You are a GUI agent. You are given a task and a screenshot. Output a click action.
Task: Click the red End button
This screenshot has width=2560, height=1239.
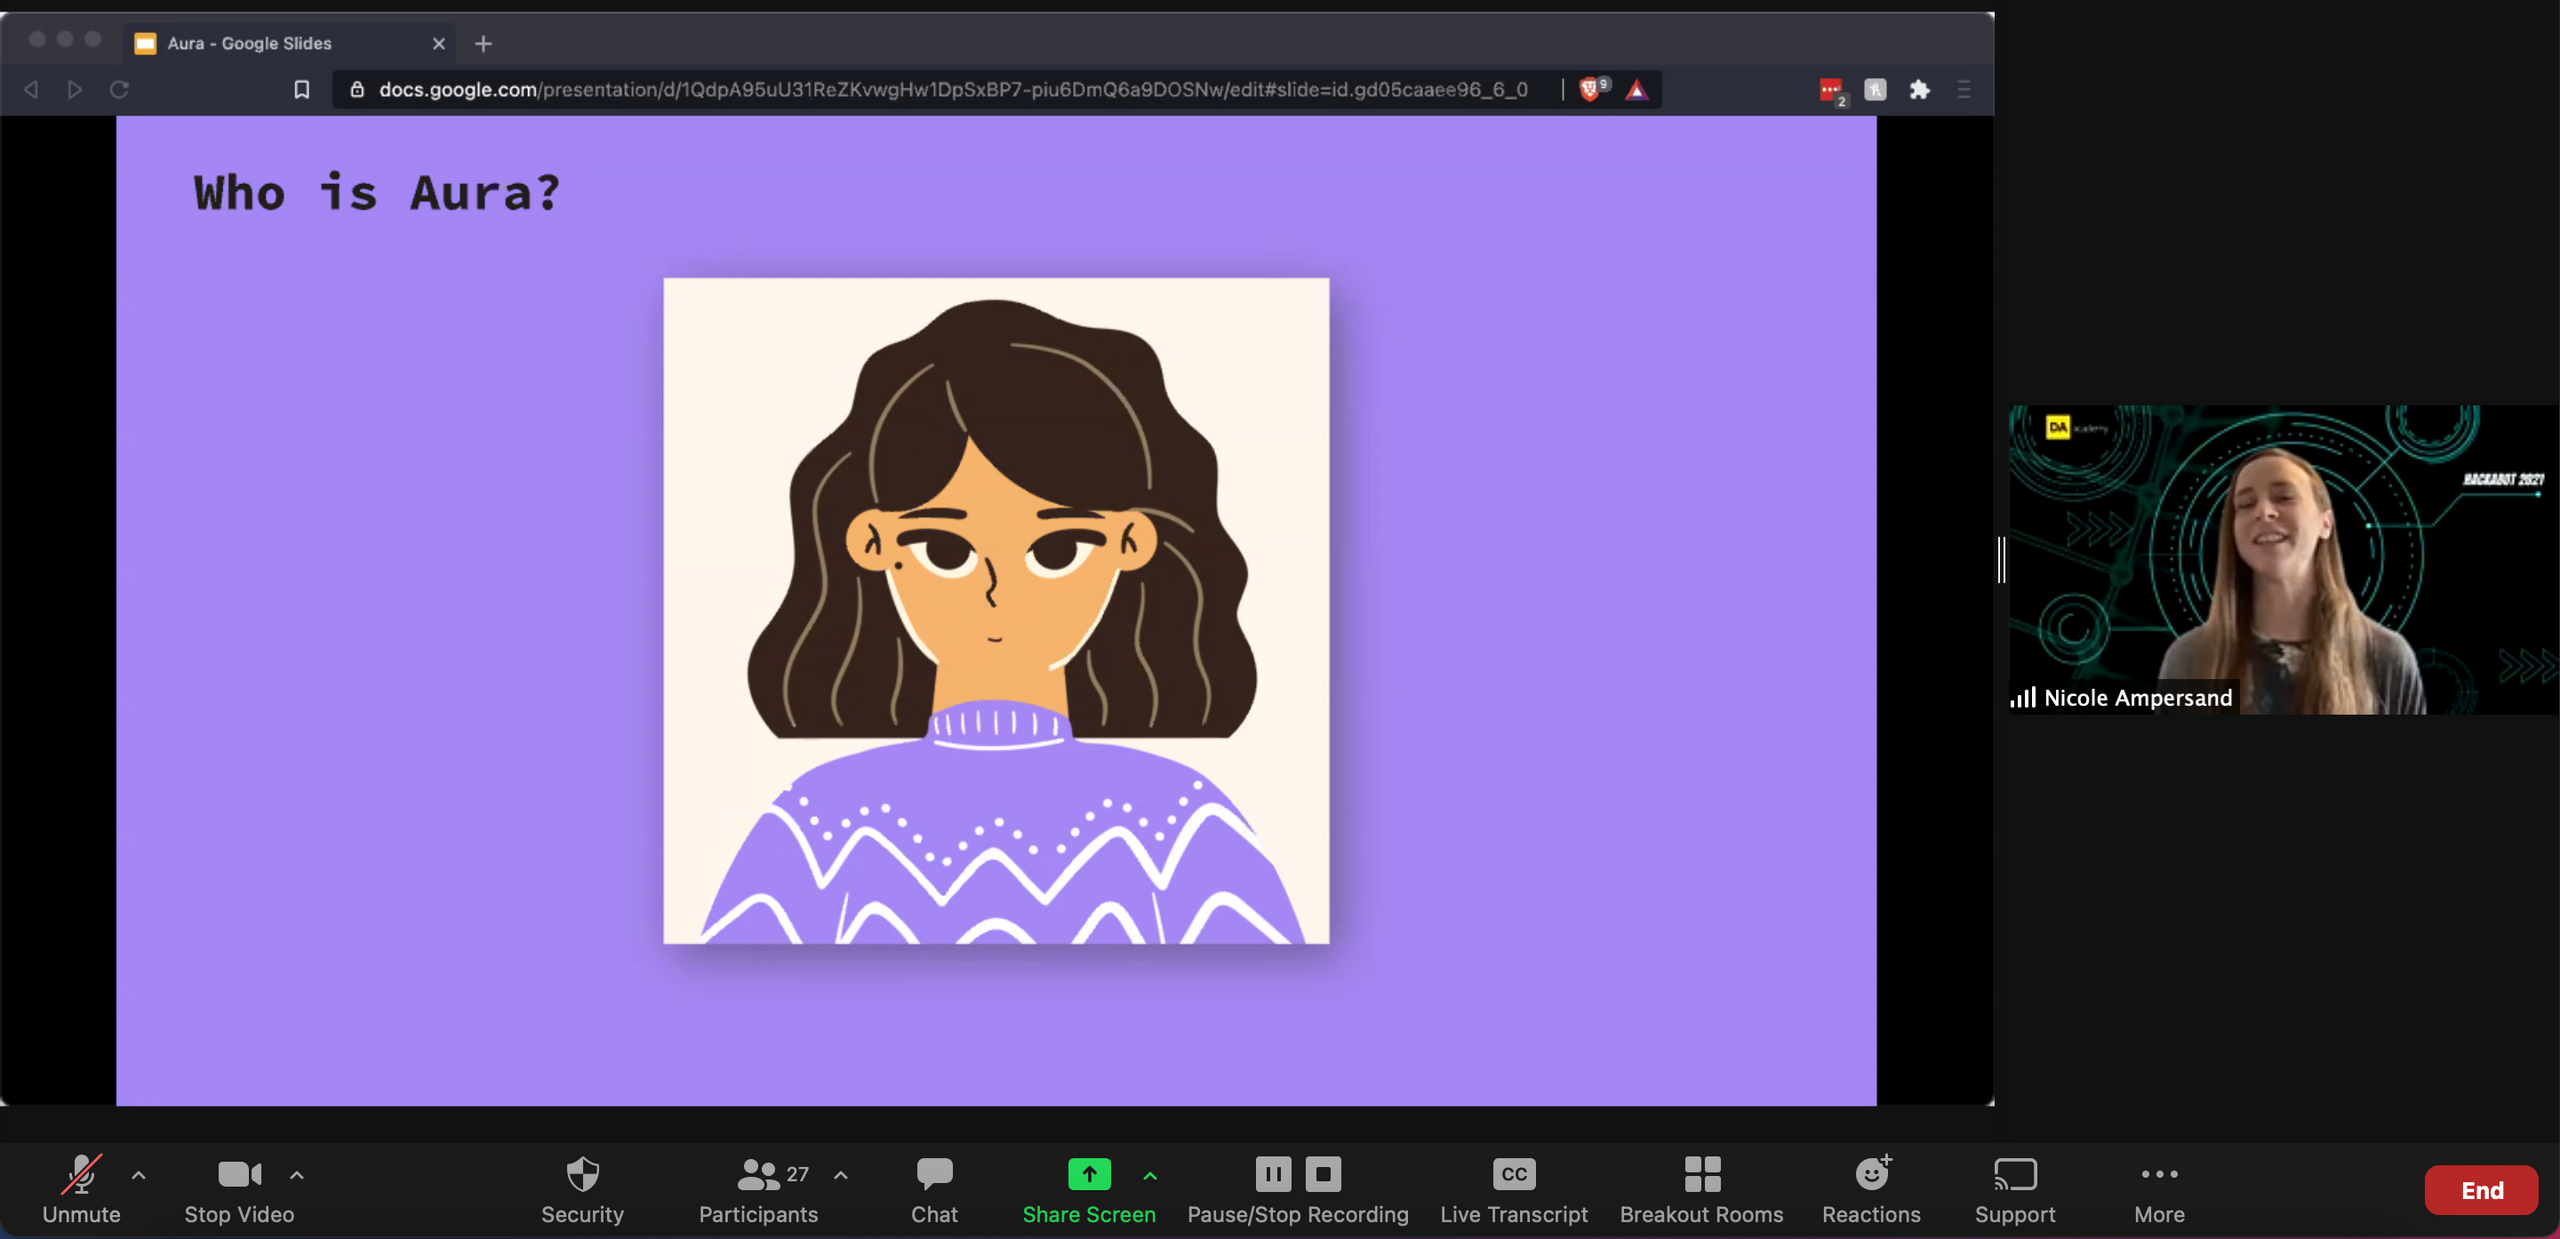pyautogui.click(x=2481, y=1190)
